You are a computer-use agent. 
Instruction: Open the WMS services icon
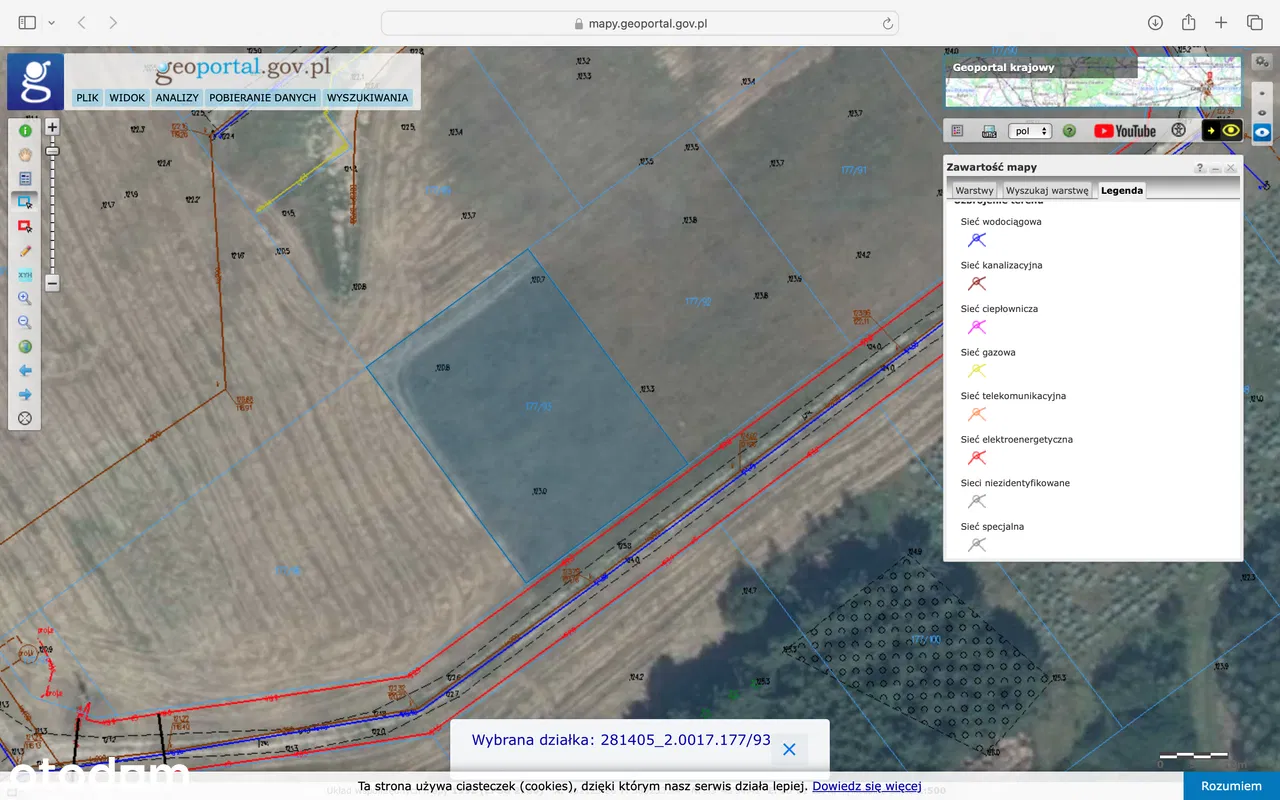click(989, 131)
